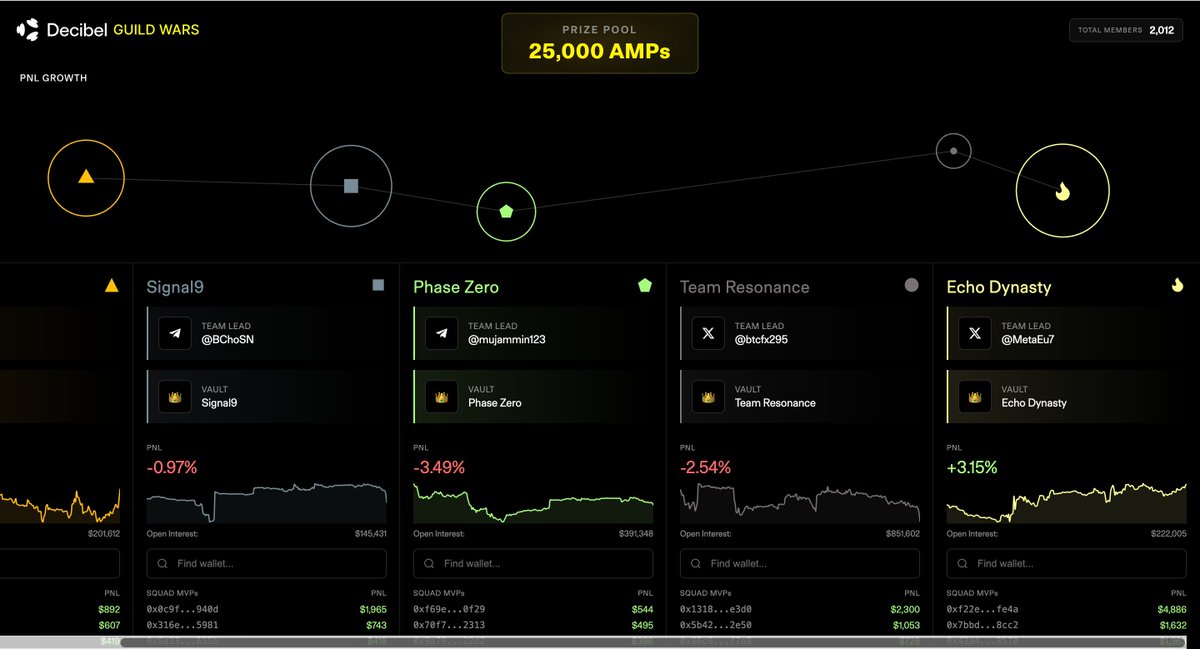Select wallet 0x316e...5981 row

click(266, 625)
